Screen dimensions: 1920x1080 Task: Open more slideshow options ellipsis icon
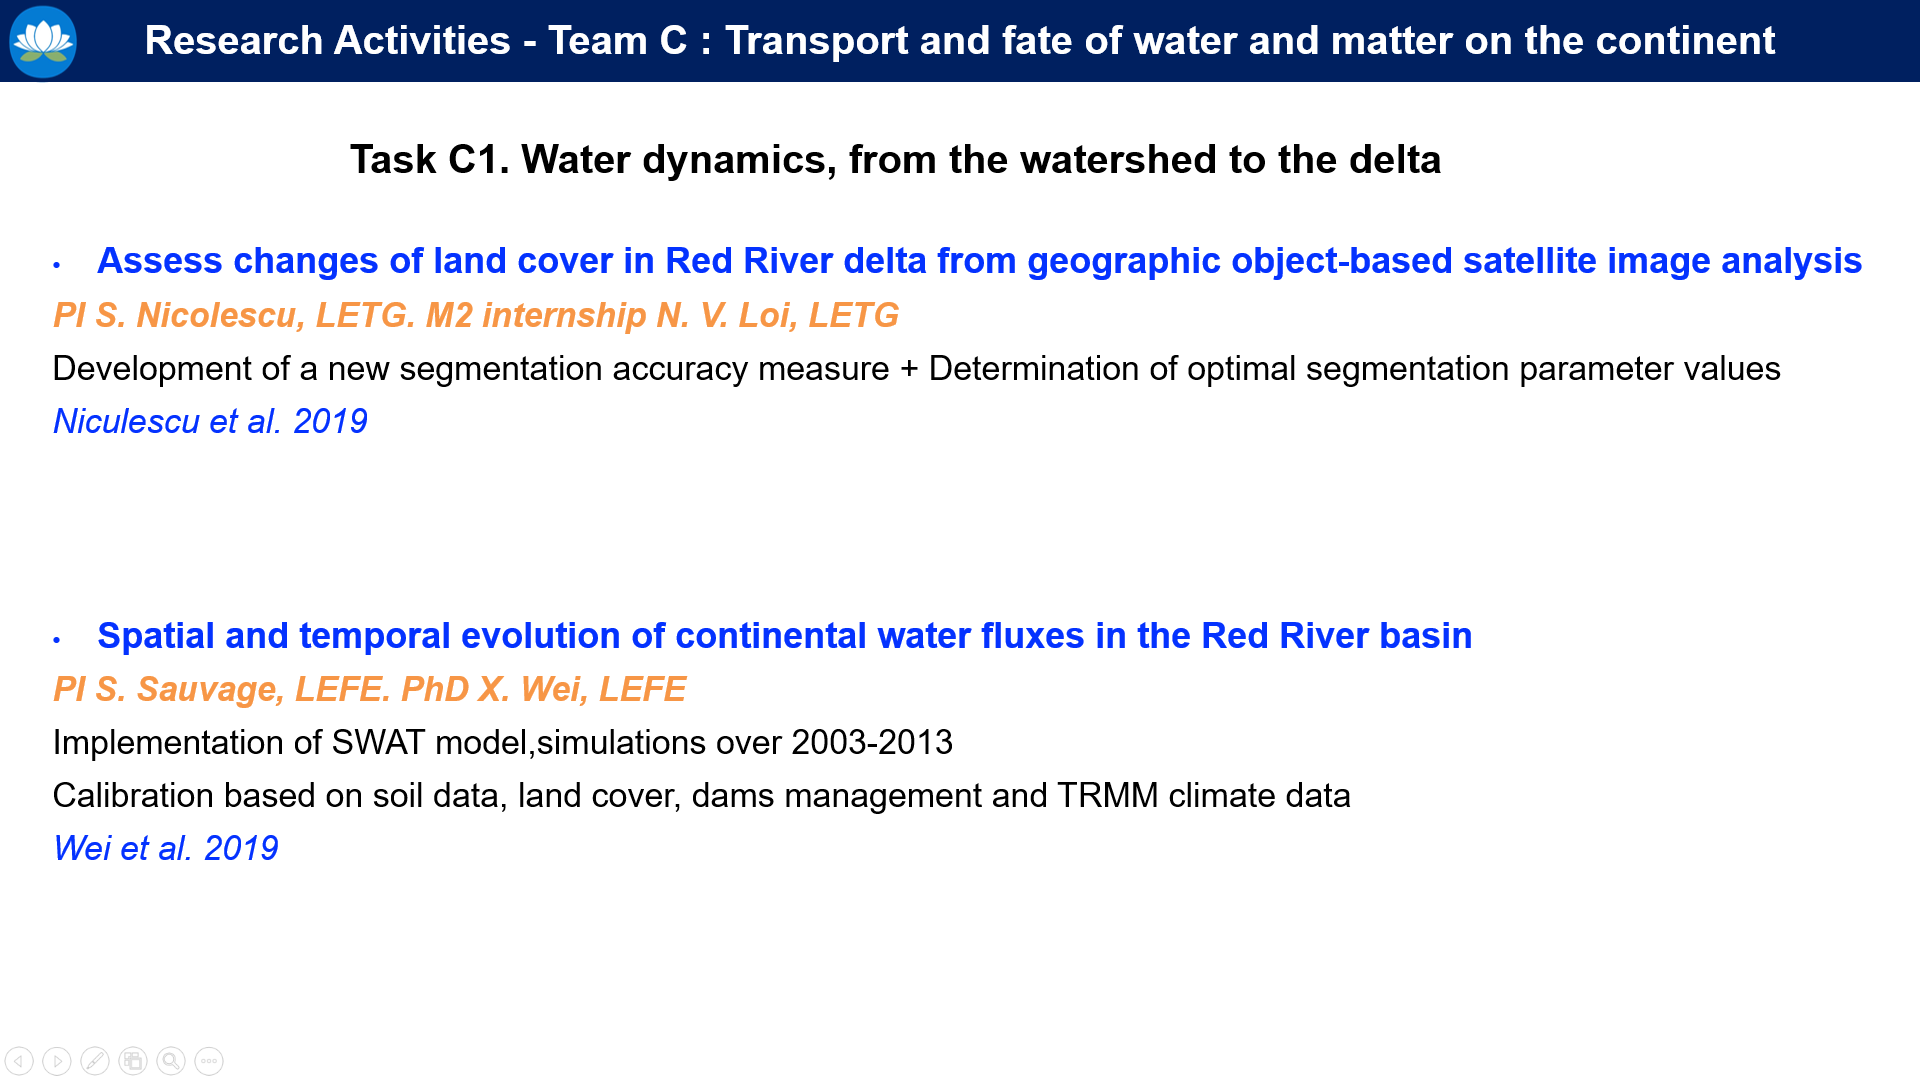tap(209, 1061)
